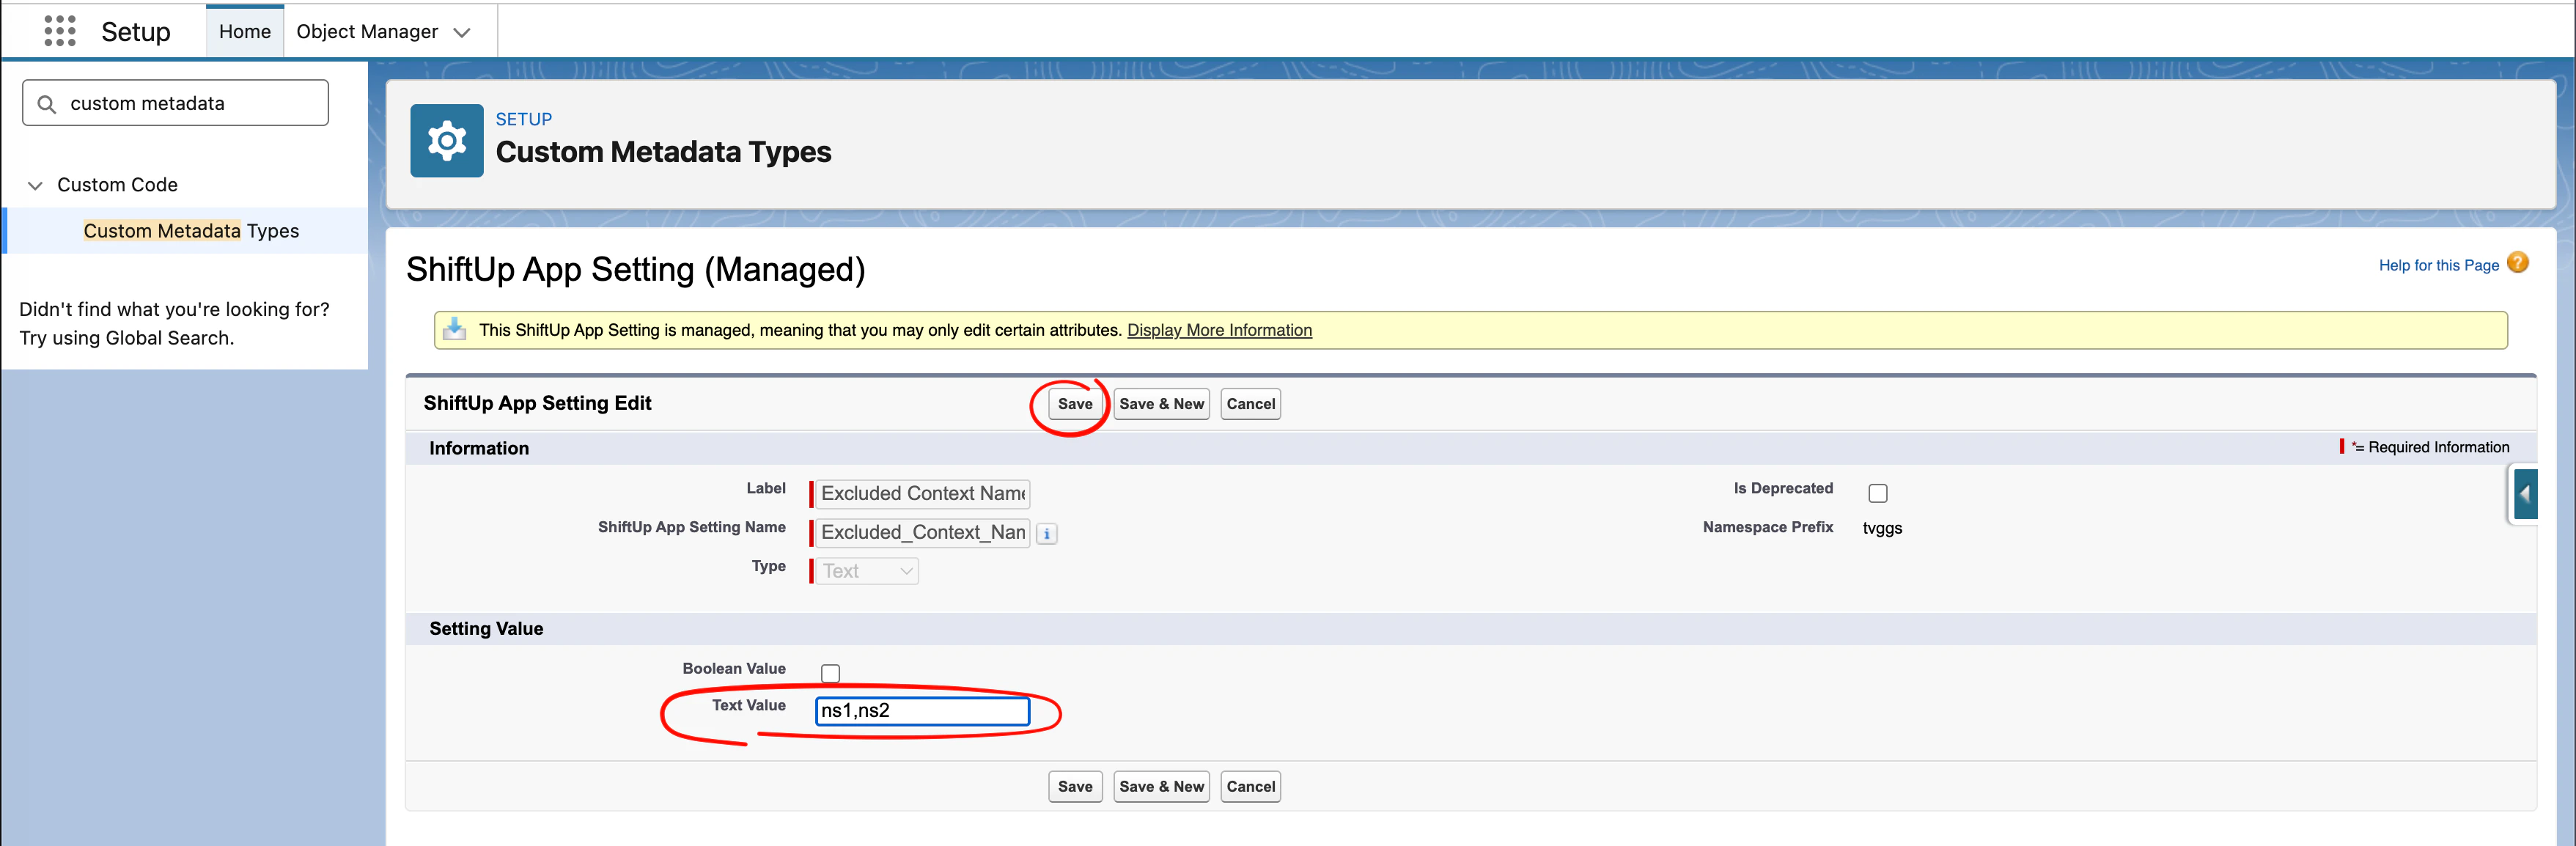Toggle the Is Deprecated checkbox
Viewport: 2576px width, 846px height.
point(1877,493)
